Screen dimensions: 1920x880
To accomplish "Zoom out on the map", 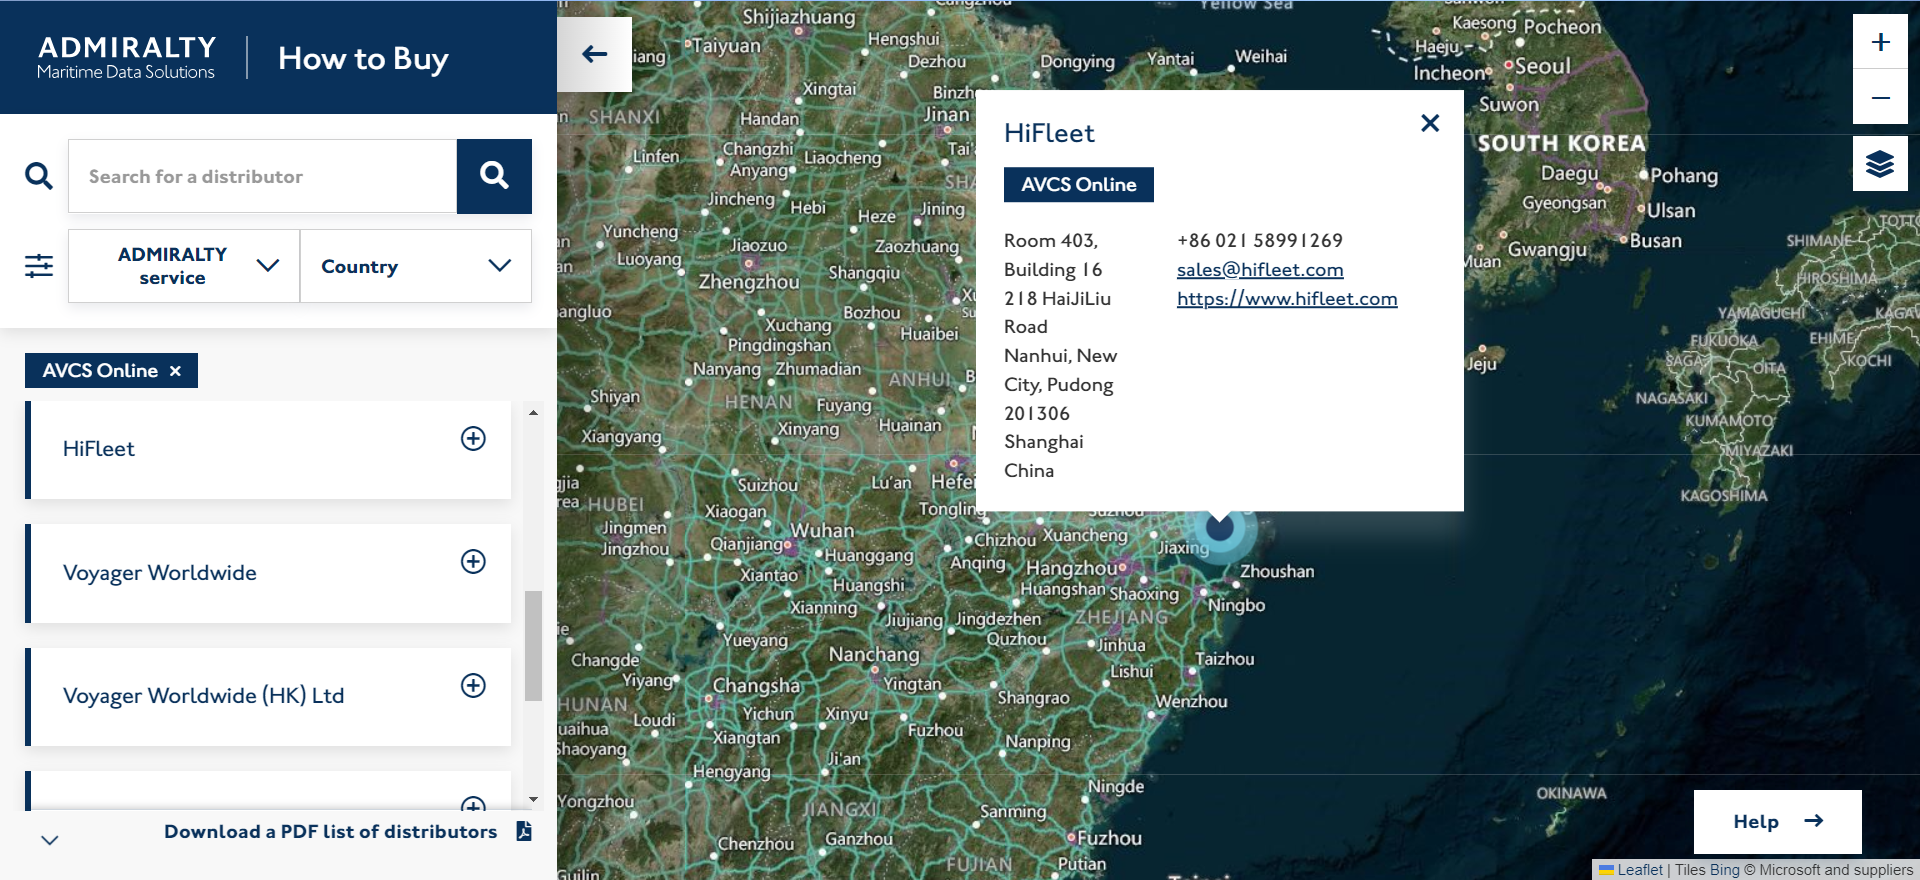I will 1880,97.
